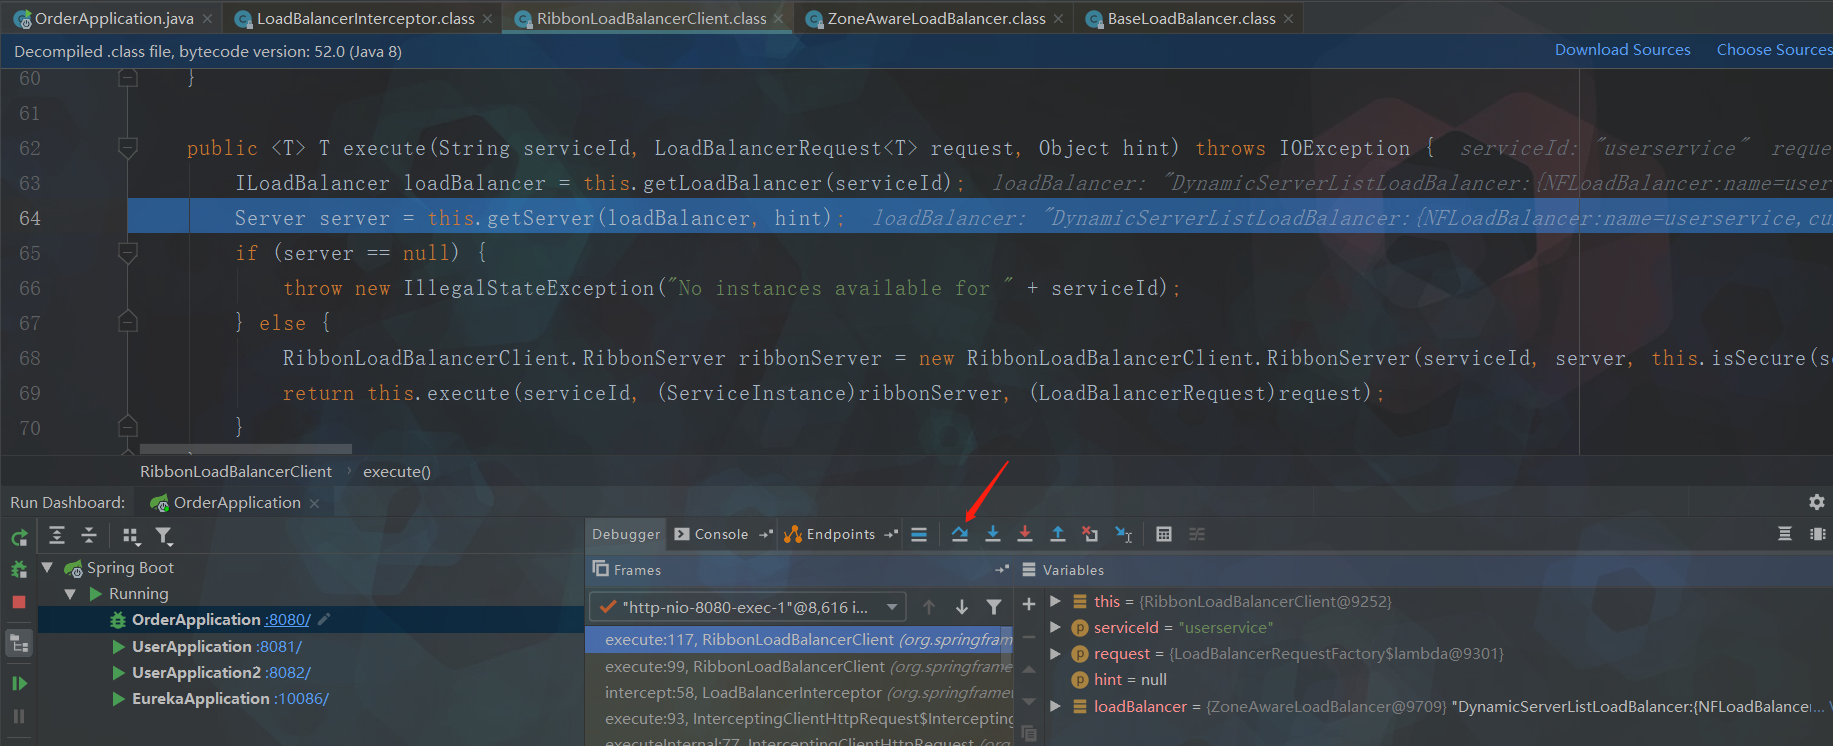Viewport: 1833px width, 746px height.
Task: Stop the application with the red square
Action: (x=19, y=602)
